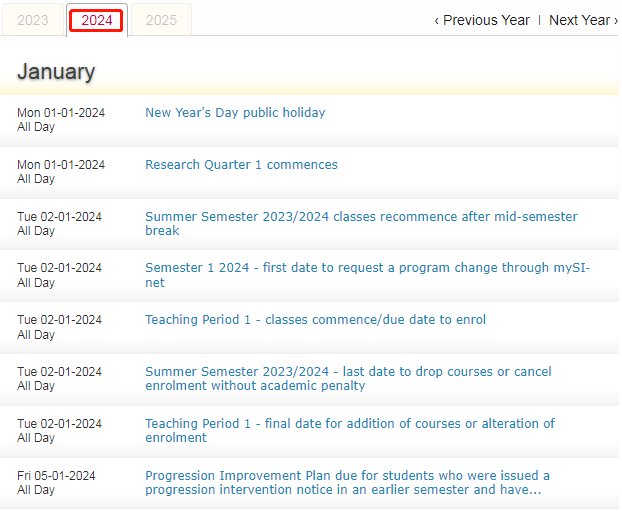This screenshot has width=622, height=516.
Task: Click the January month heading
Action: click(56, 72)
